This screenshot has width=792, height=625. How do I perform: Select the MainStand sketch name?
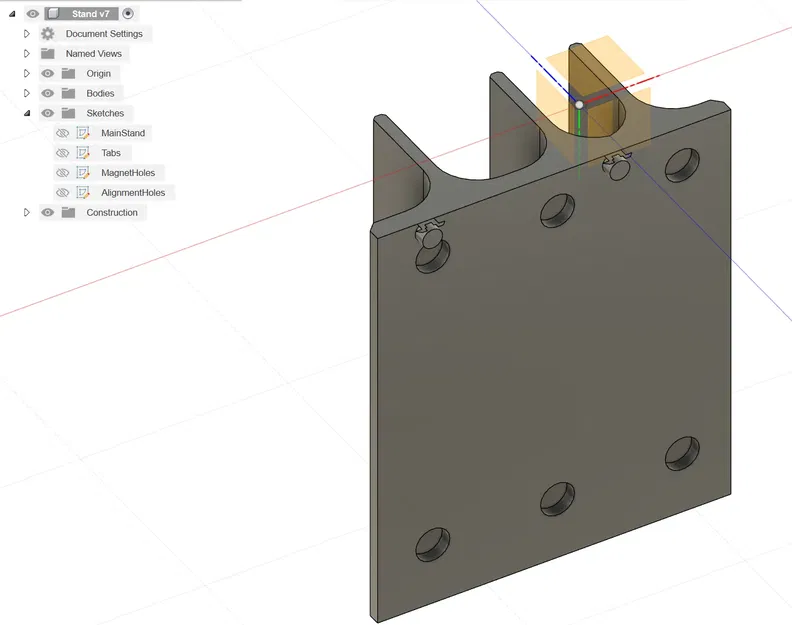point(123,133)
